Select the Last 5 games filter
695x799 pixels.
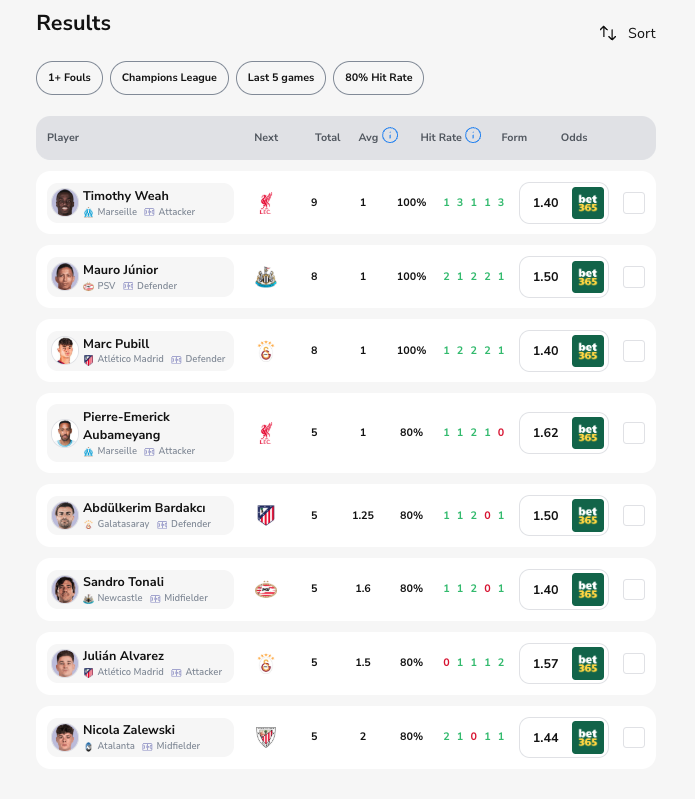click(x=281, y=78)
